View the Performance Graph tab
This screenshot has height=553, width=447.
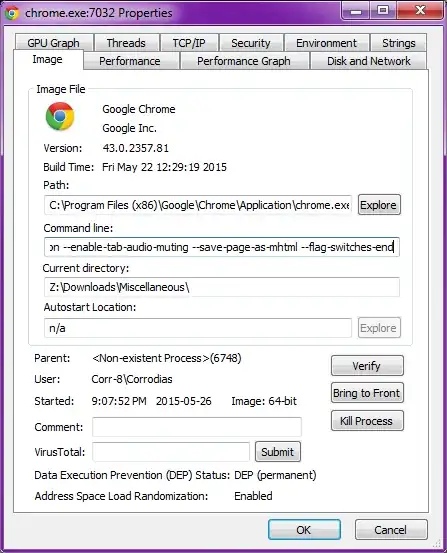click(x=244, y=61)
